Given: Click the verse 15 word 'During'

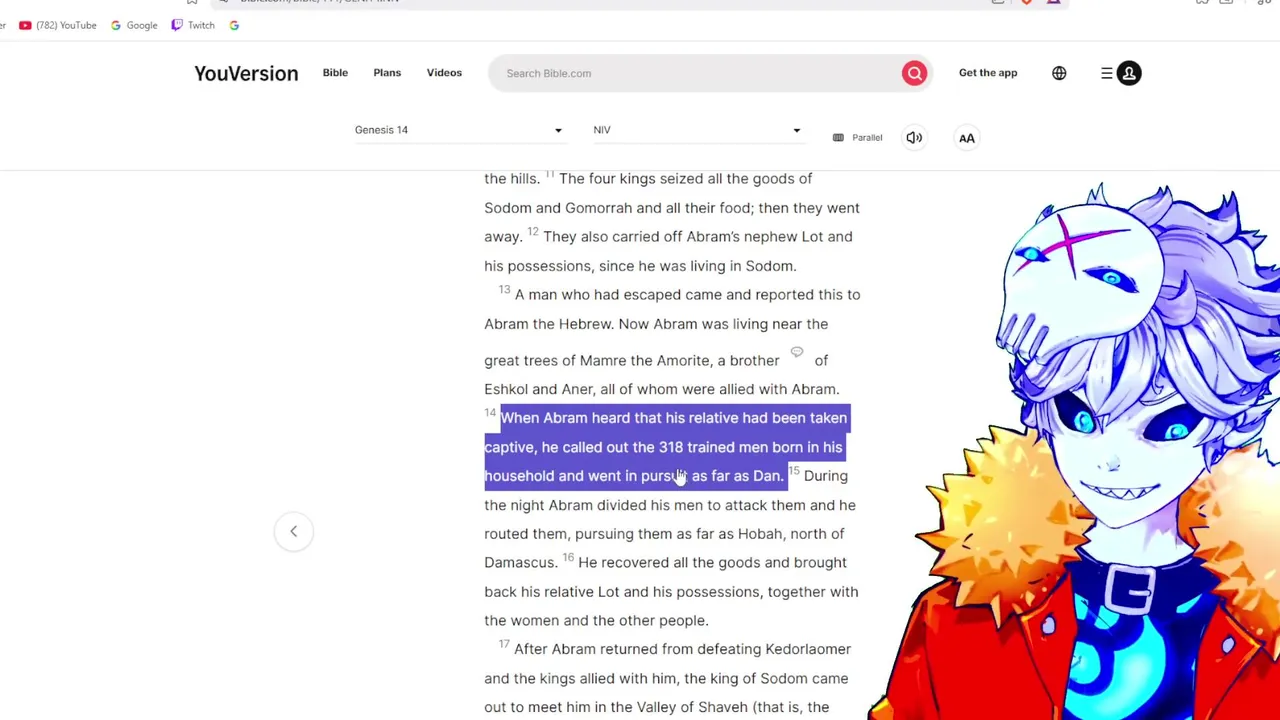Looking at the screenshot, I should [825, 476].
